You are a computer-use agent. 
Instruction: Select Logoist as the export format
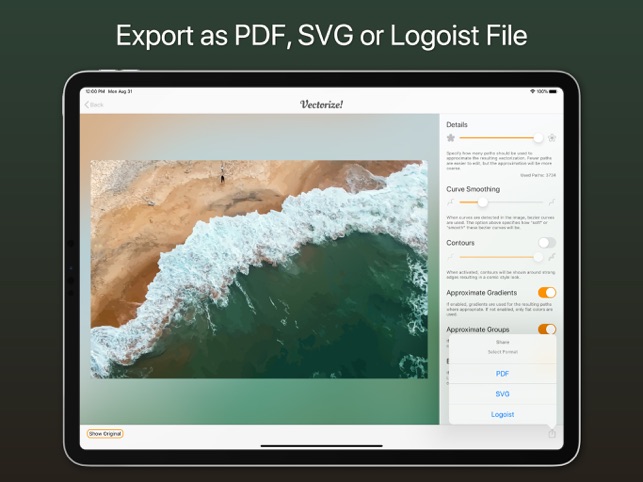(502, 414)
